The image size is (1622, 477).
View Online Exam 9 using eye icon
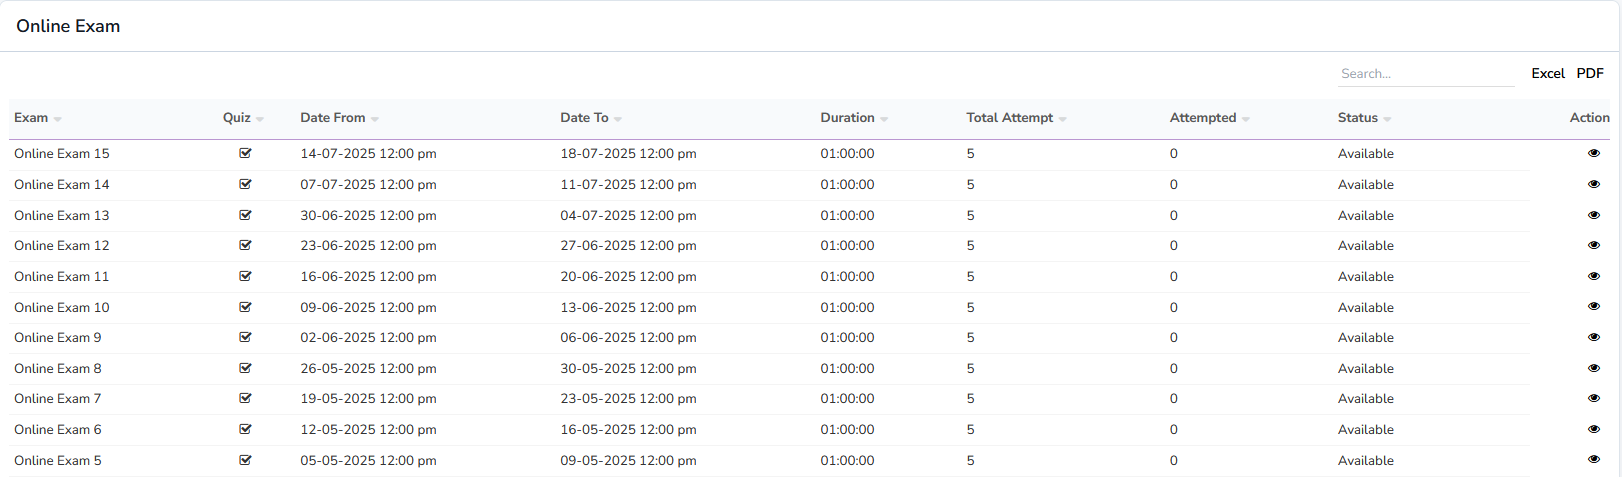pos(1593,337)
